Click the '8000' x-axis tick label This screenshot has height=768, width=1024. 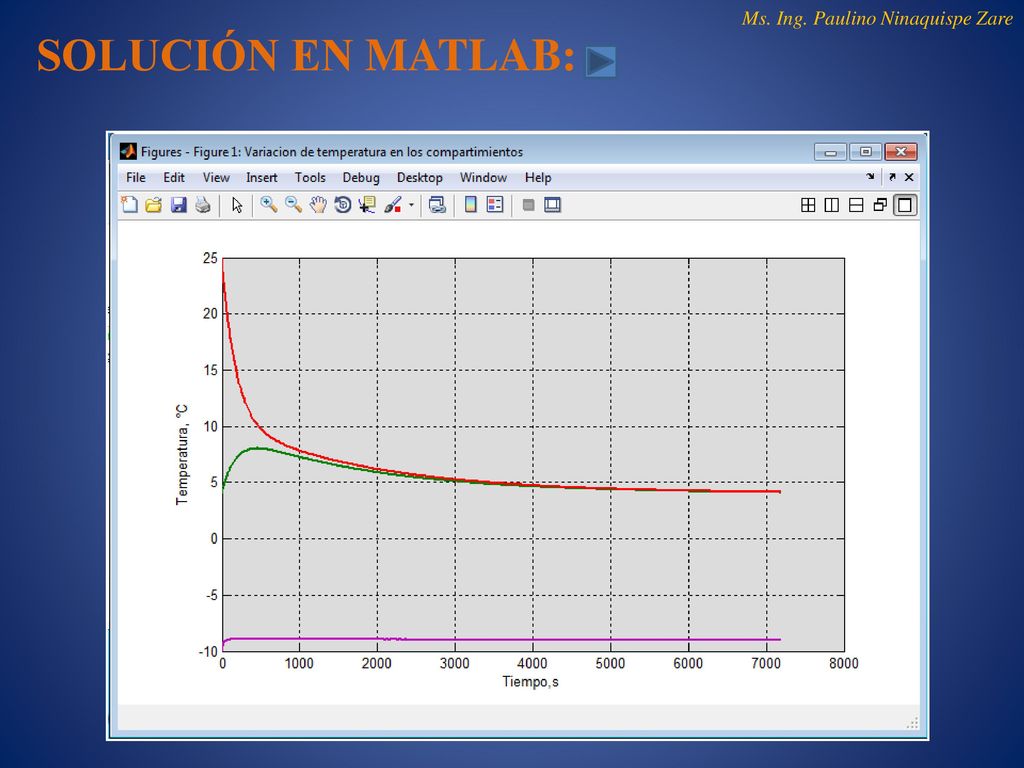pos(844,664)
